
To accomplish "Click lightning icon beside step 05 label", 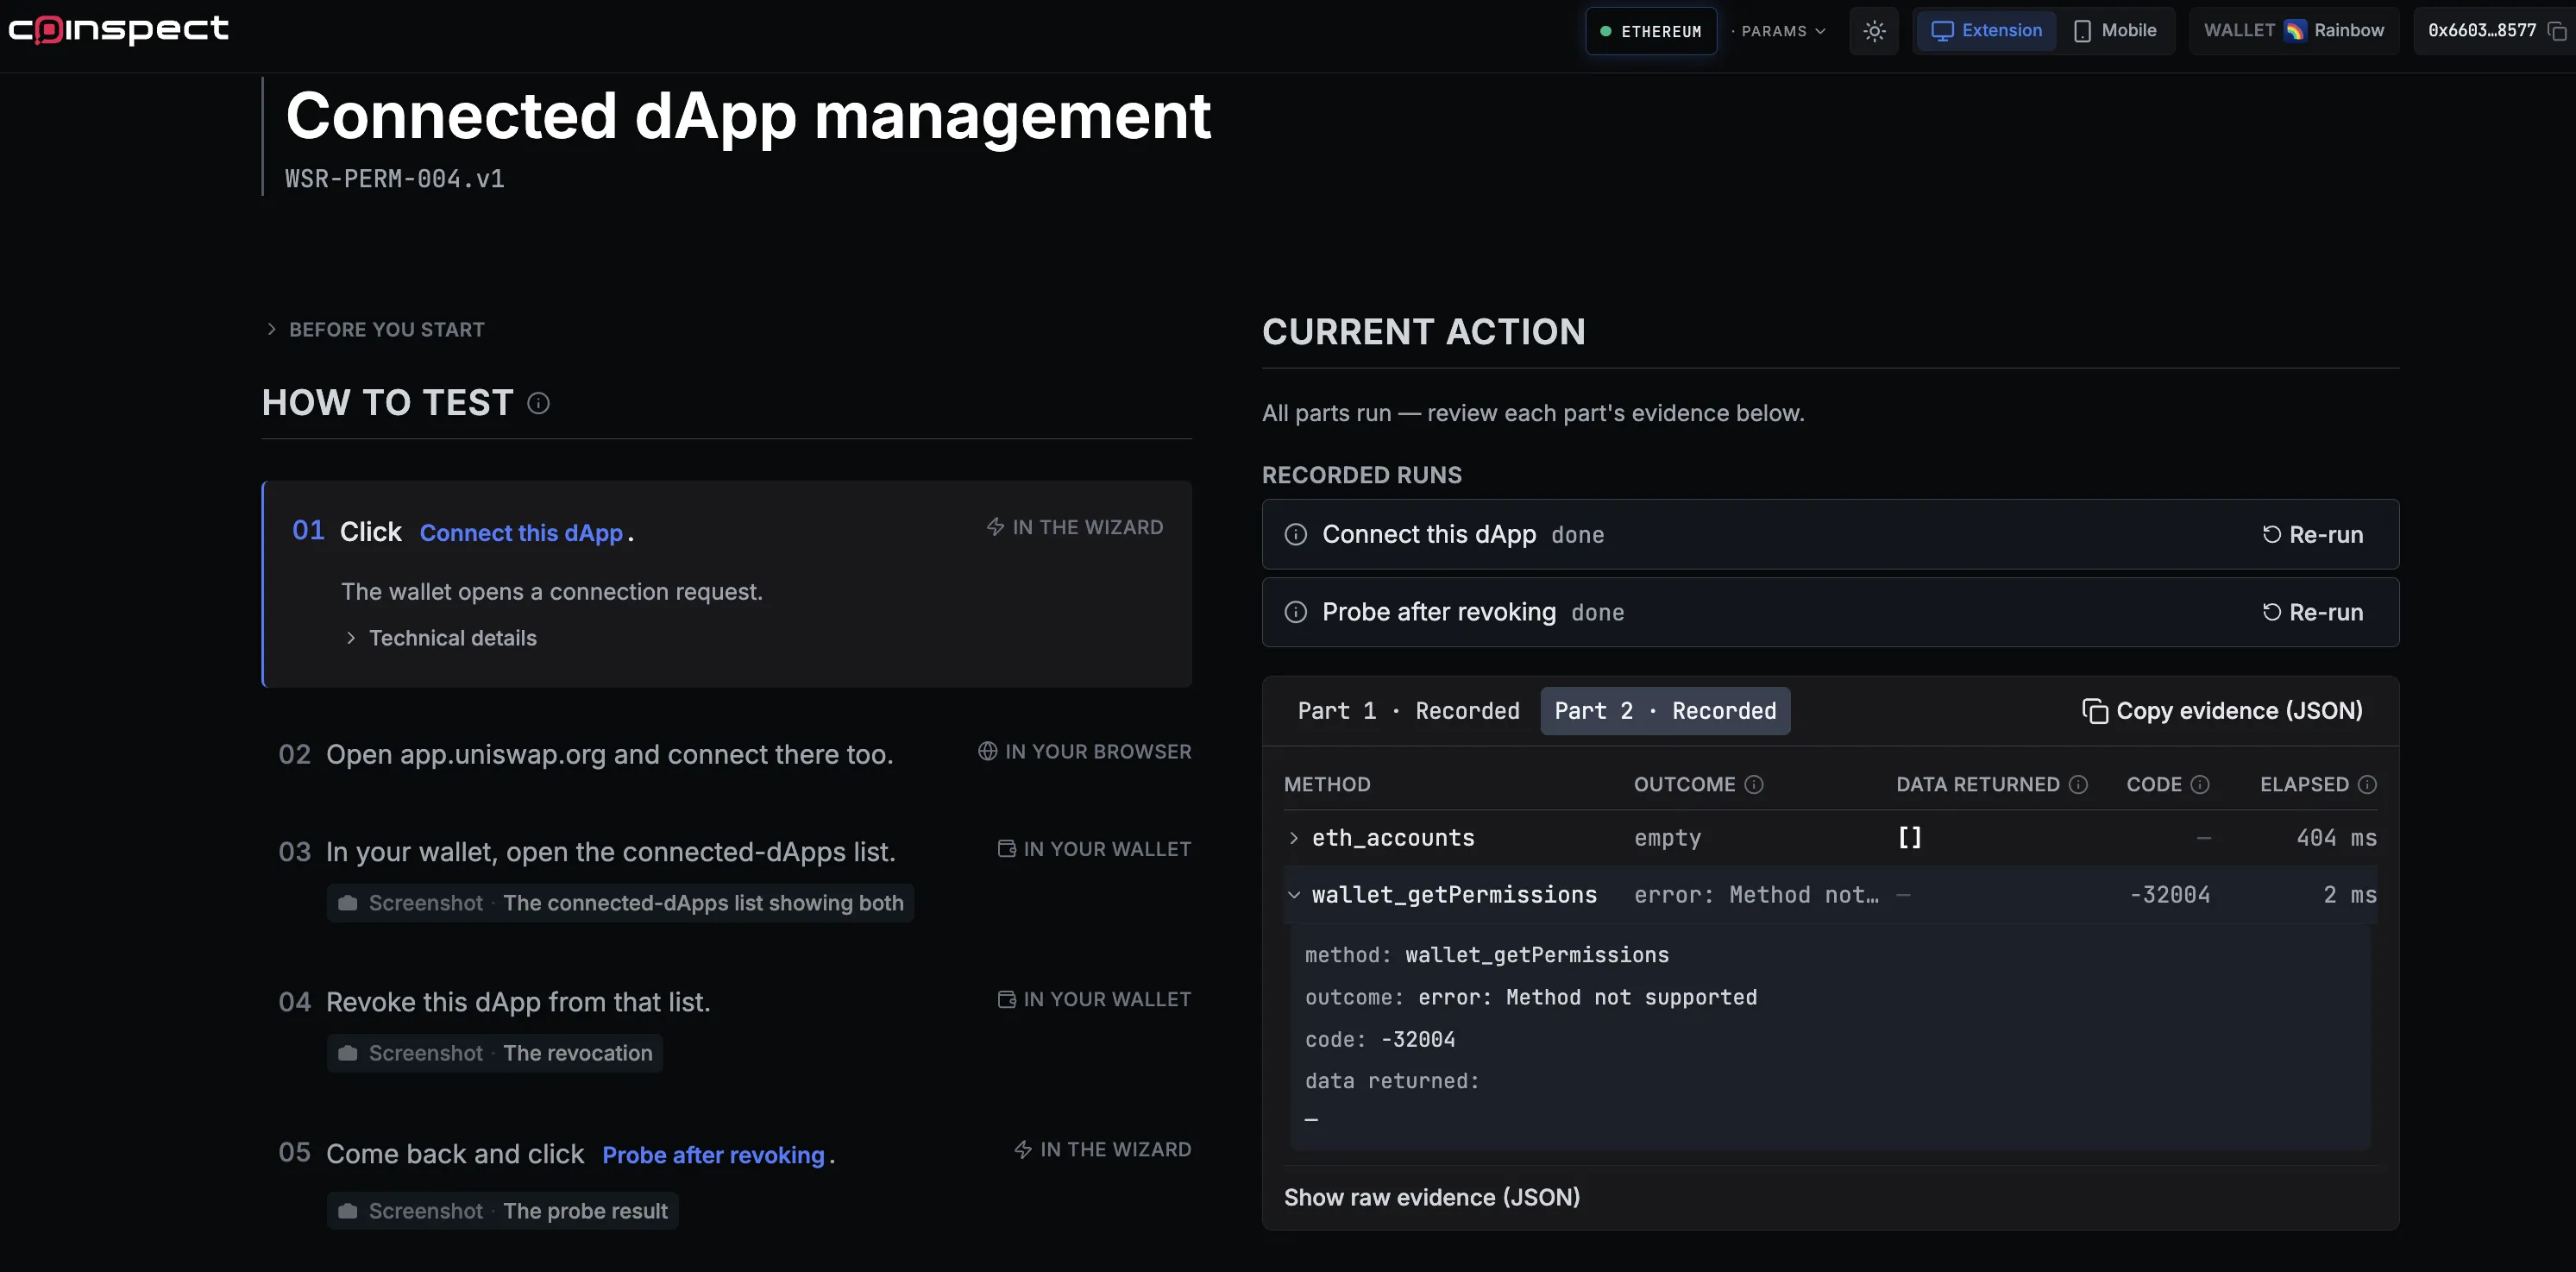I will [1023, 1149].
